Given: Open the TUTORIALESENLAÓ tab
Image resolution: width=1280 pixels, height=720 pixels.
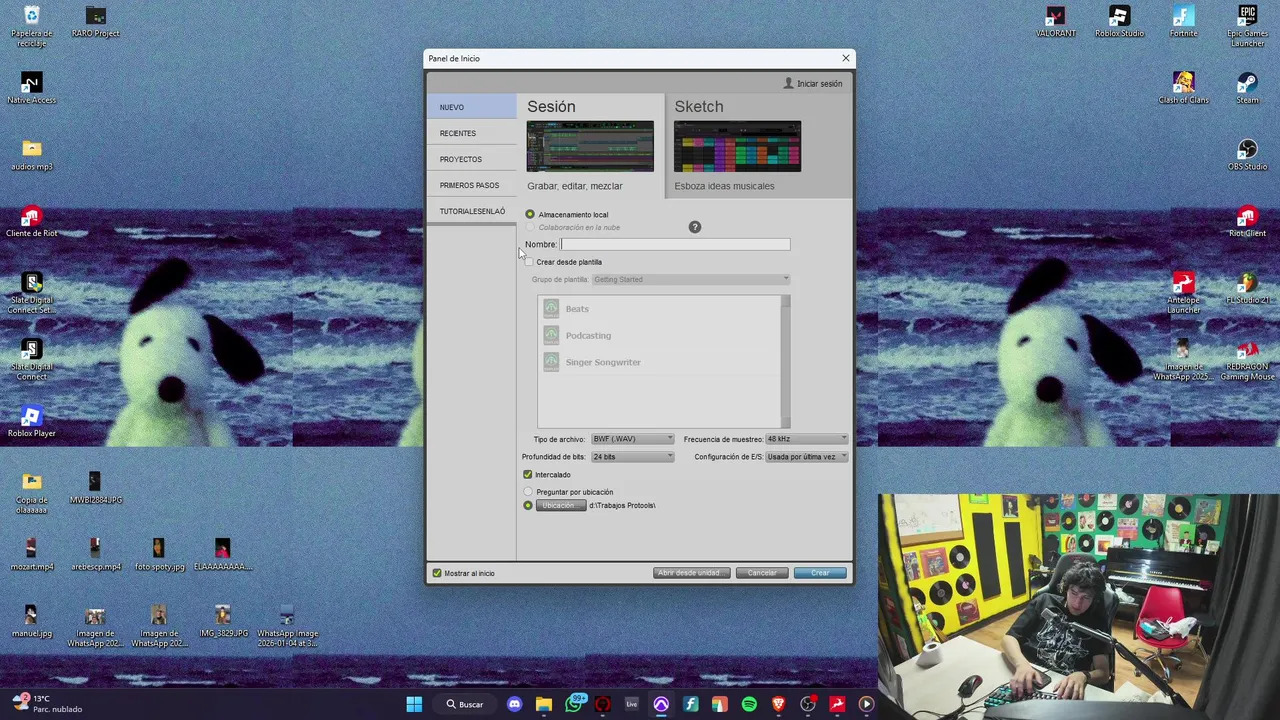Looking at the screenshot, I should pos(471,211).
